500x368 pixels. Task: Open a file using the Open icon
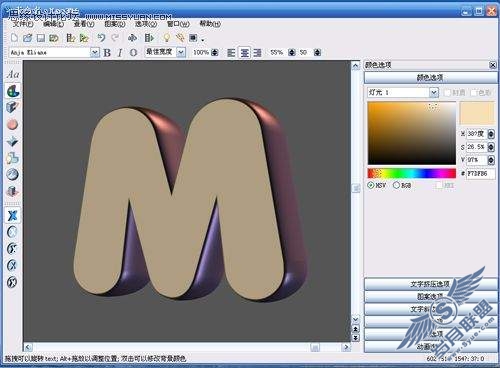(x=27, y=38)
